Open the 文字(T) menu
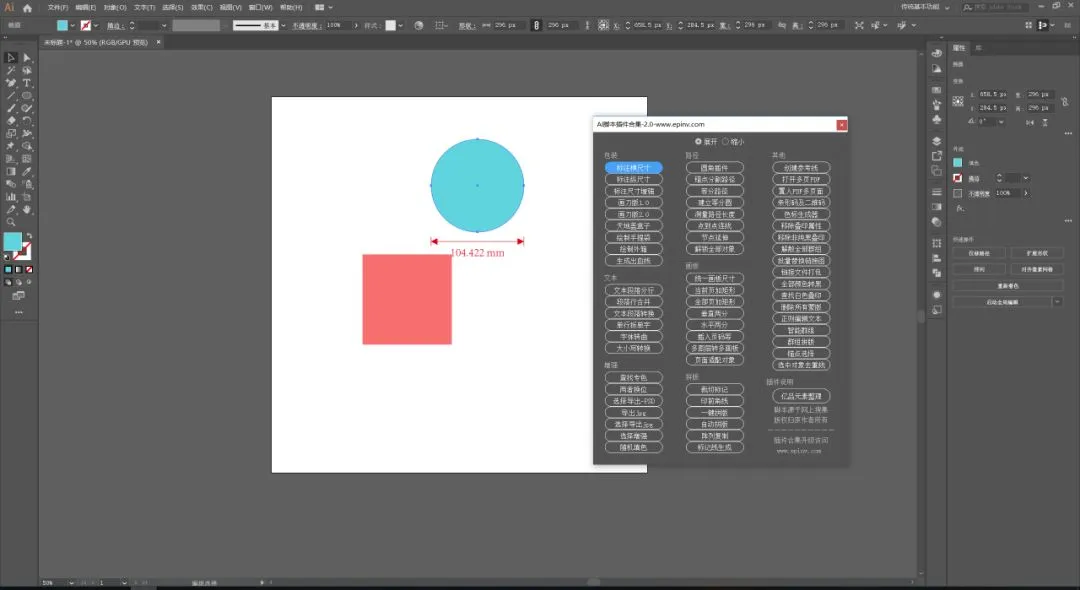The height and width of the screenshot is (590, 1080). pos(144,8)
